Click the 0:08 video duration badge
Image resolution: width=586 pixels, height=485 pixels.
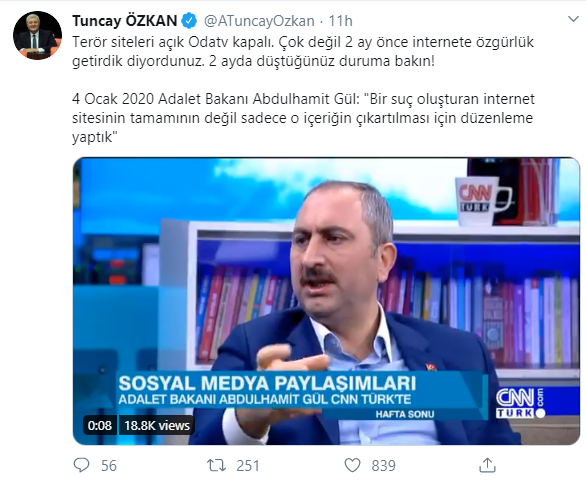point(100,425)
